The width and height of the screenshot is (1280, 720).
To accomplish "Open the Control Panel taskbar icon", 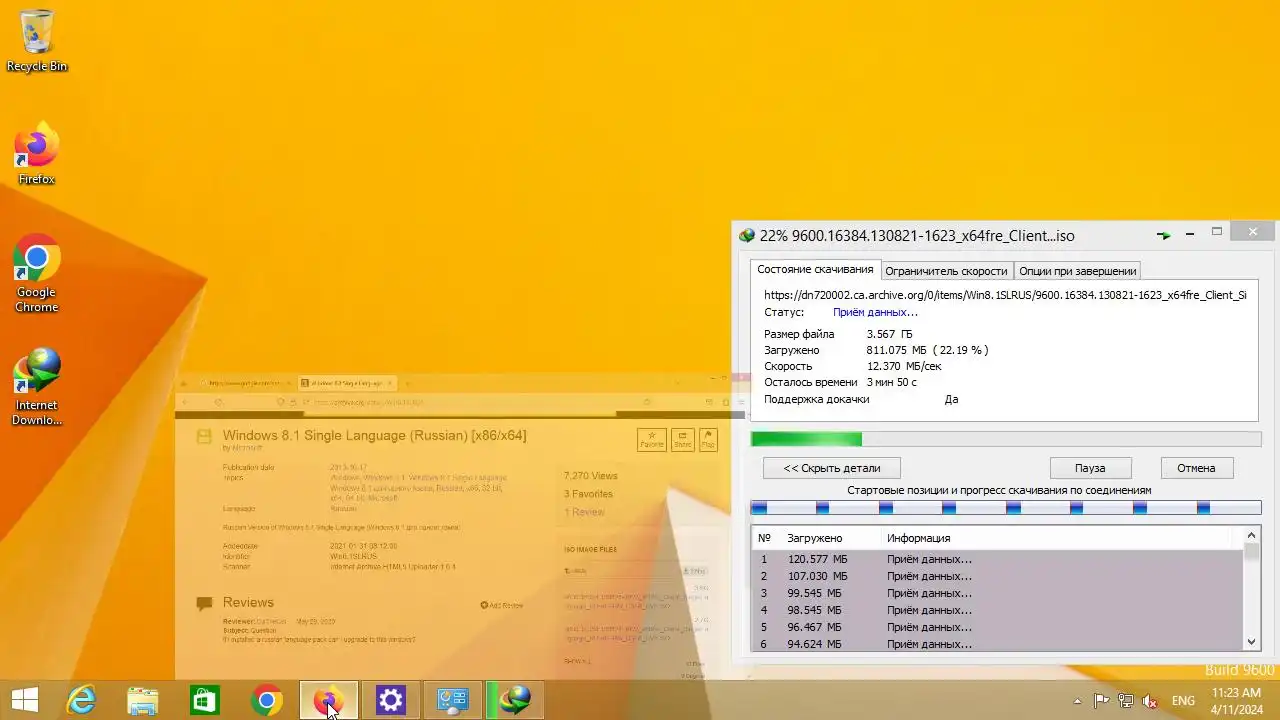I will pos(453,700).
